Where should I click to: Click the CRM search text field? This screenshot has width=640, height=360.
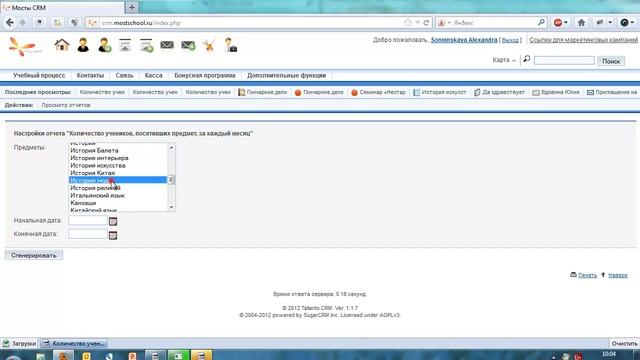click(564, 60)
